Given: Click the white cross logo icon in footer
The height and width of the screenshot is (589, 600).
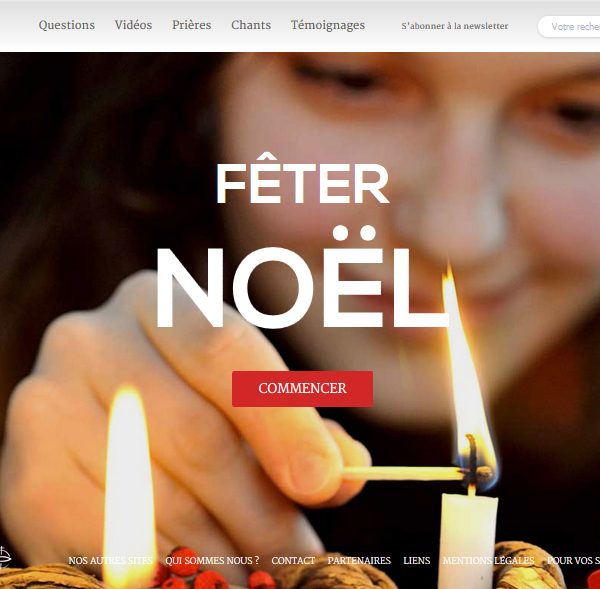Looking at the screenshot, I should point(5,559).
